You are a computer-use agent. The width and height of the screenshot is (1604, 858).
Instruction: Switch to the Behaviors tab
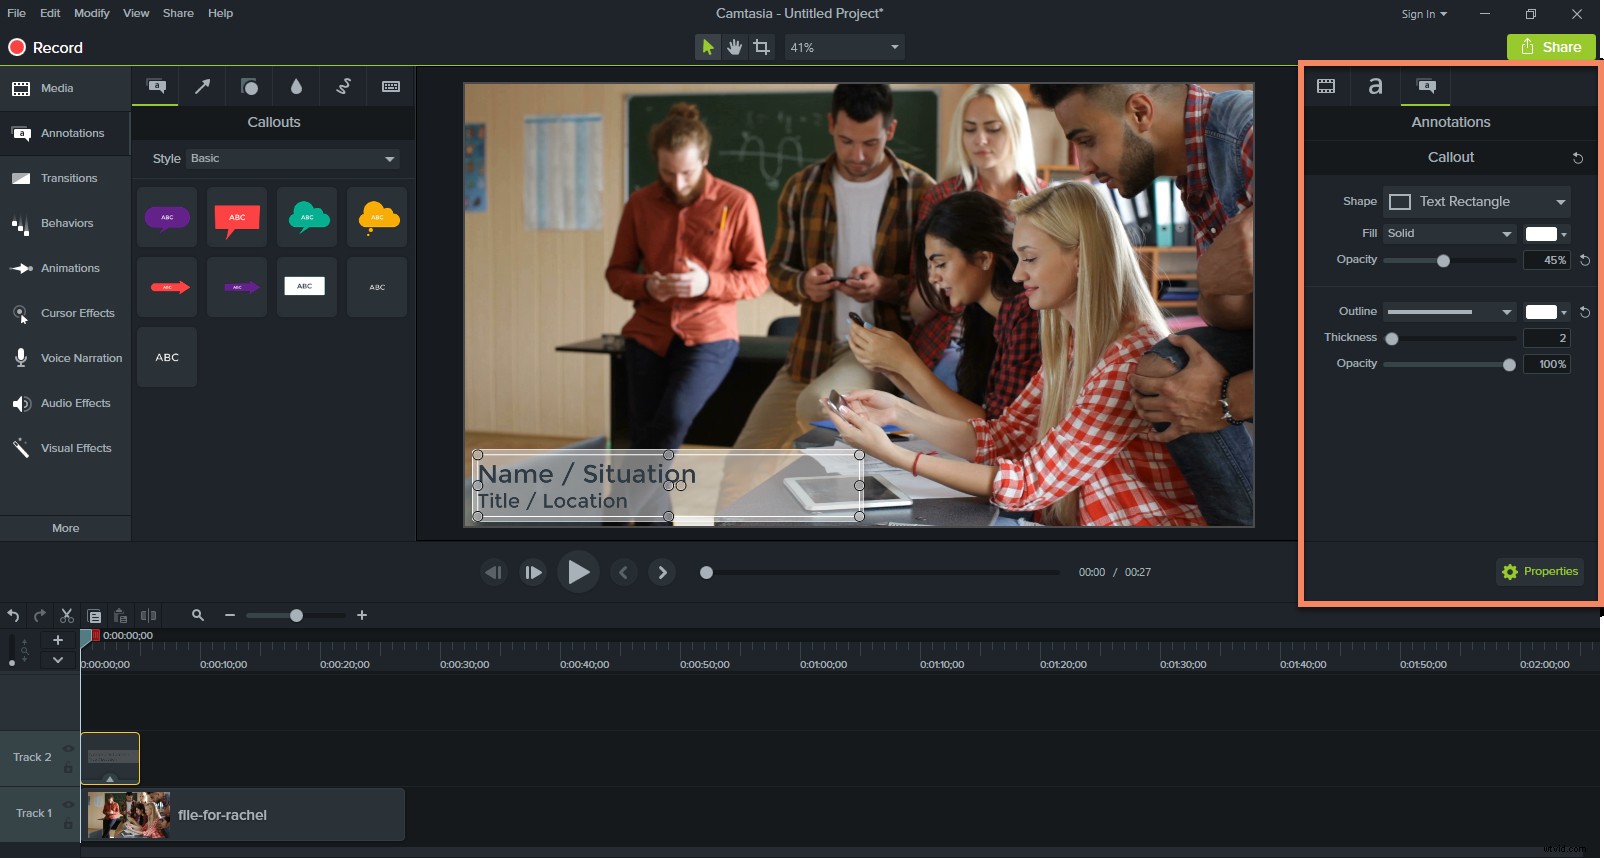[65, 223]
